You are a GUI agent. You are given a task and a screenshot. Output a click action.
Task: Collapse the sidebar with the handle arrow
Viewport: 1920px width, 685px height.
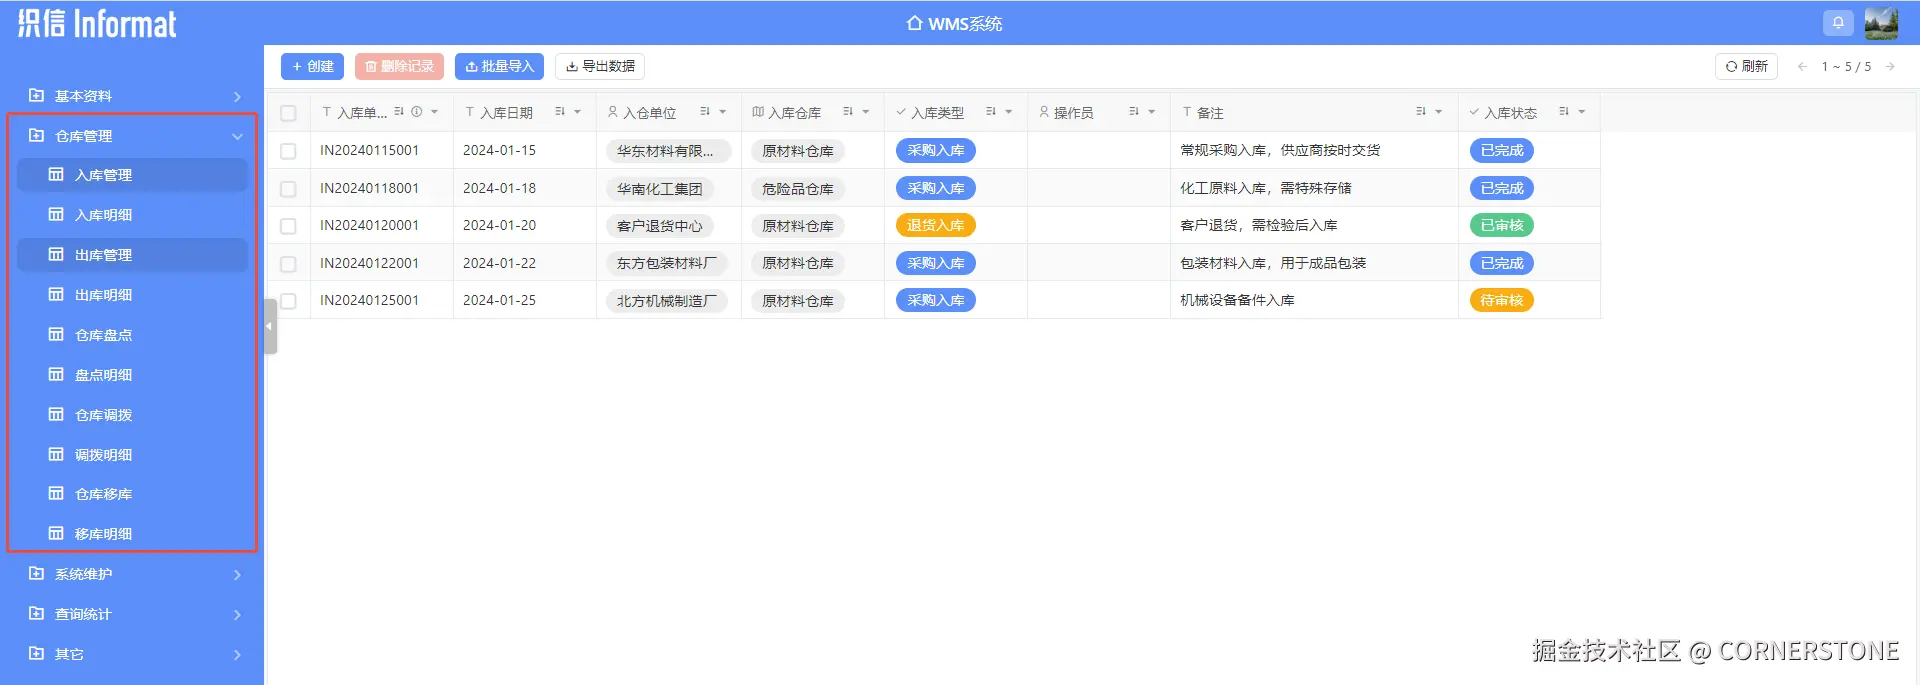[270, 326]
